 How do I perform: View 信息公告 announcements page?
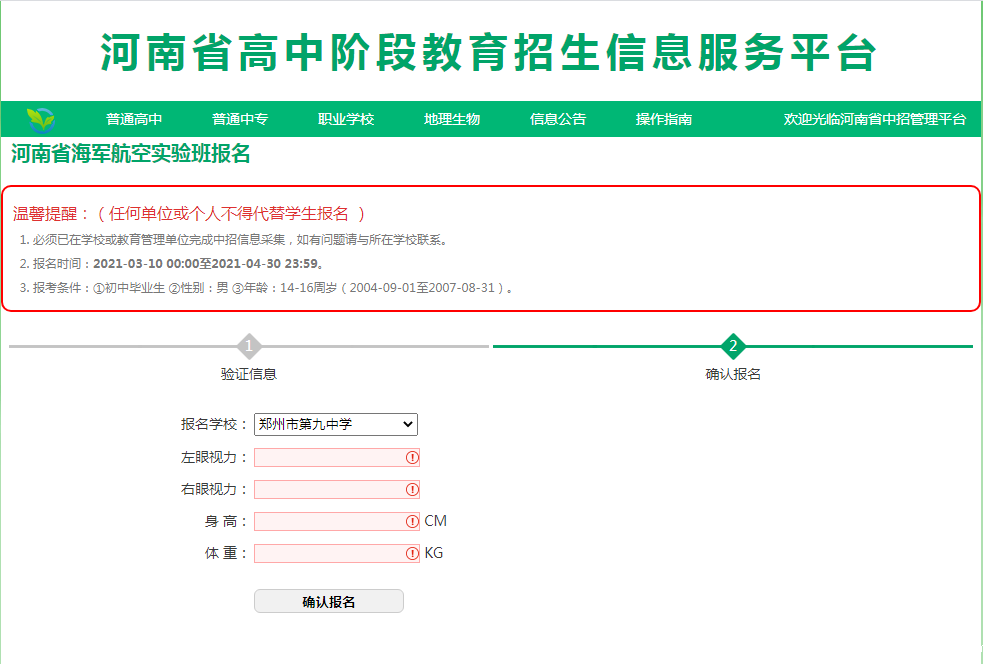point(558,119)
